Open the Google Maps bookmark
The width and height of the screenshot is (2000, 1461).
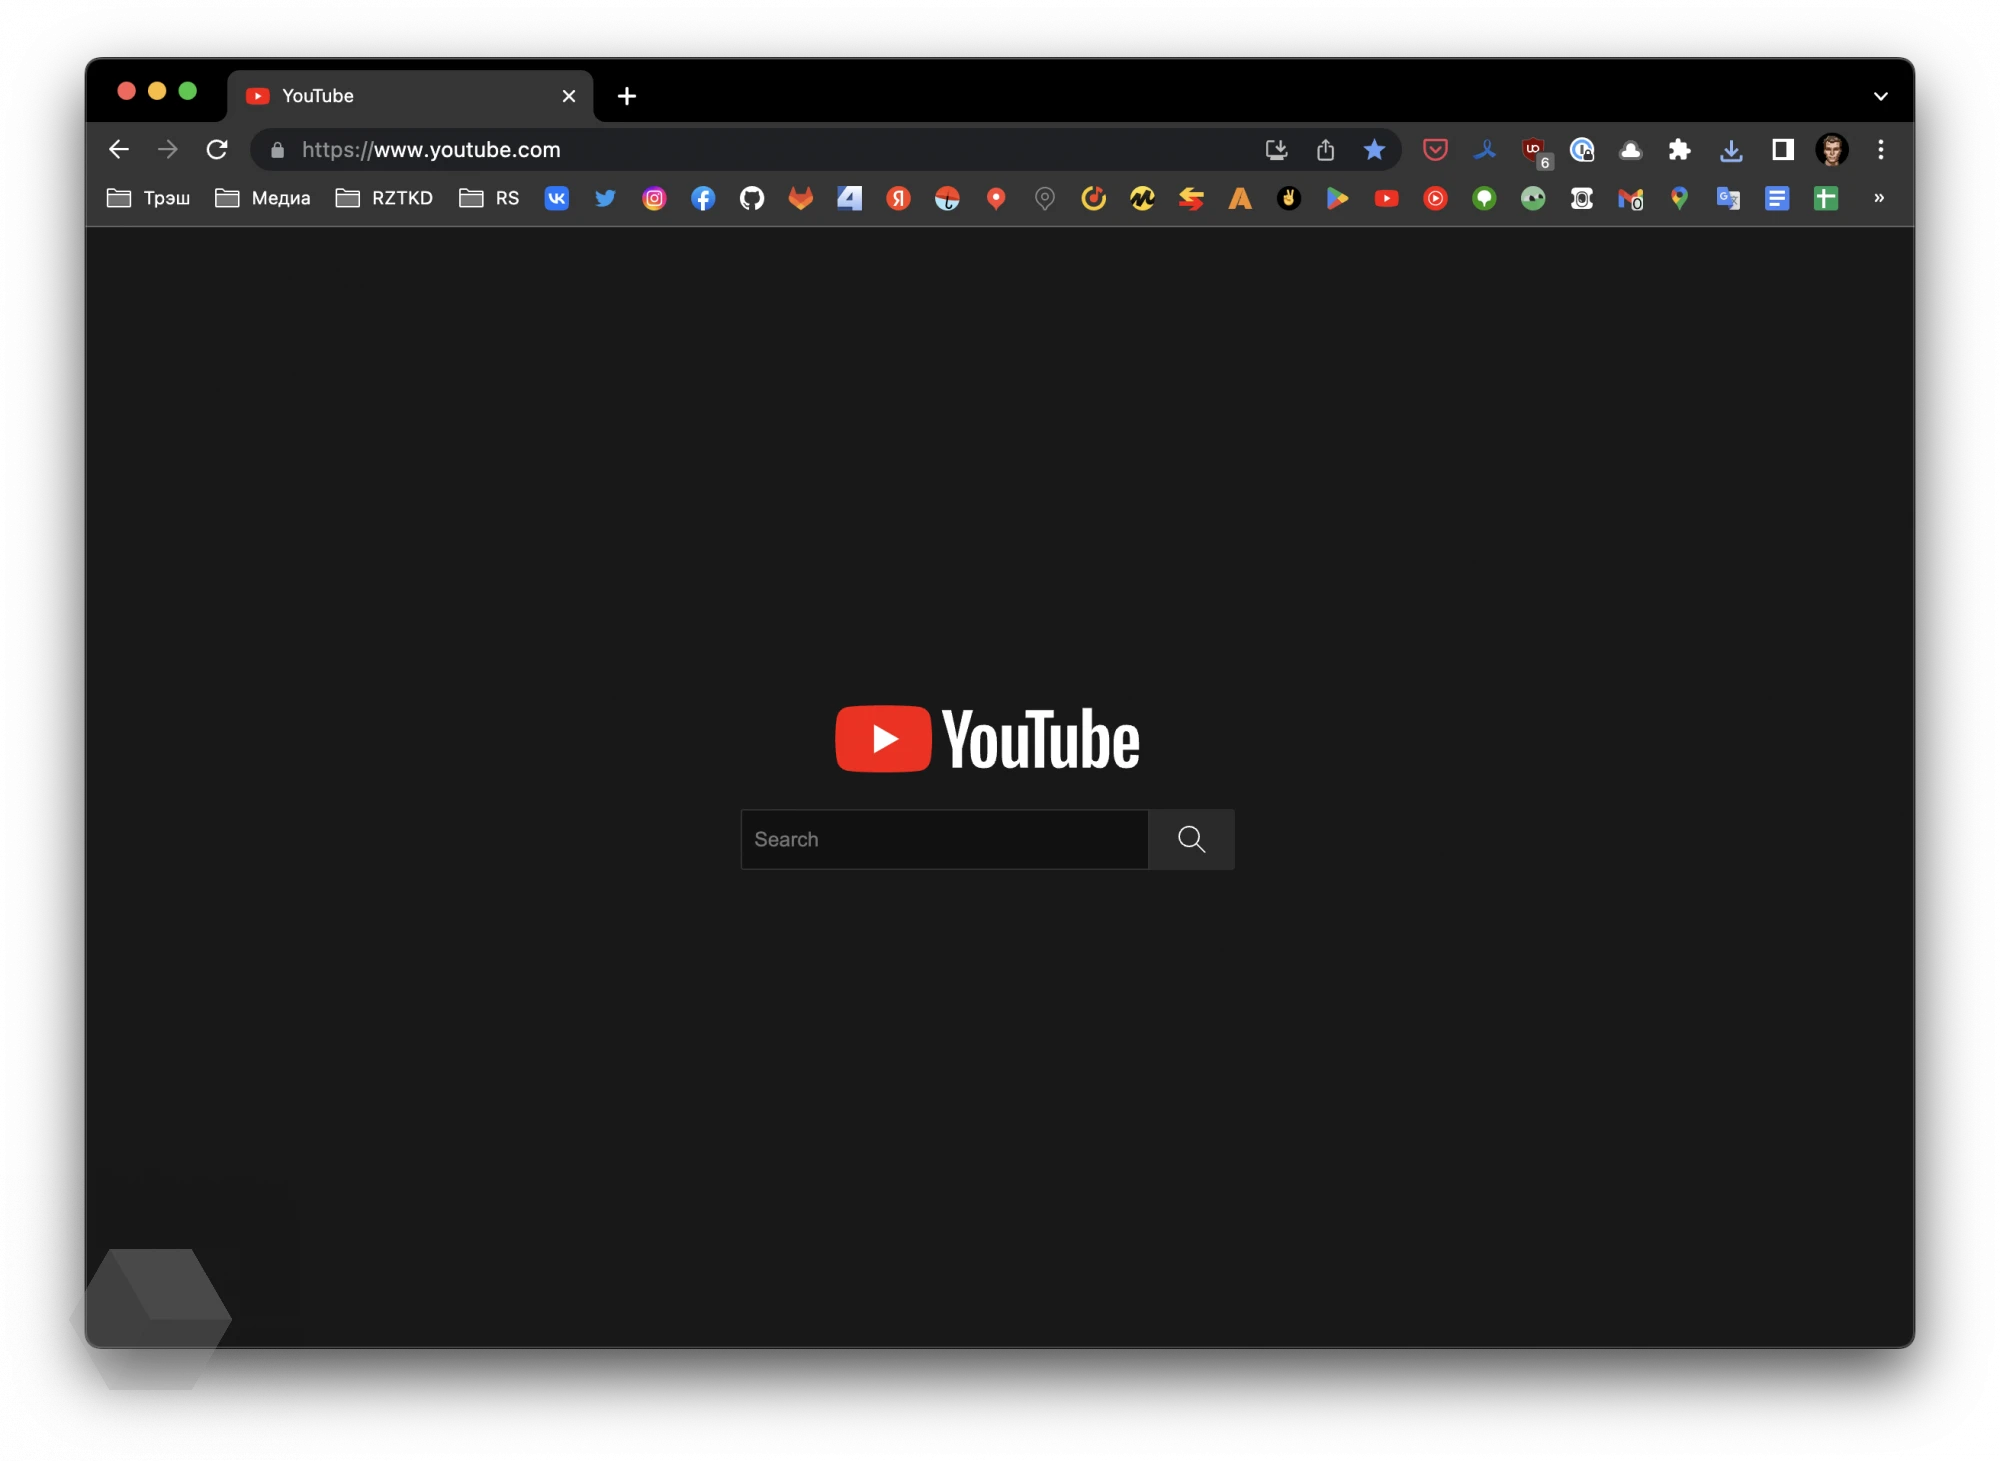(1680, 198)
